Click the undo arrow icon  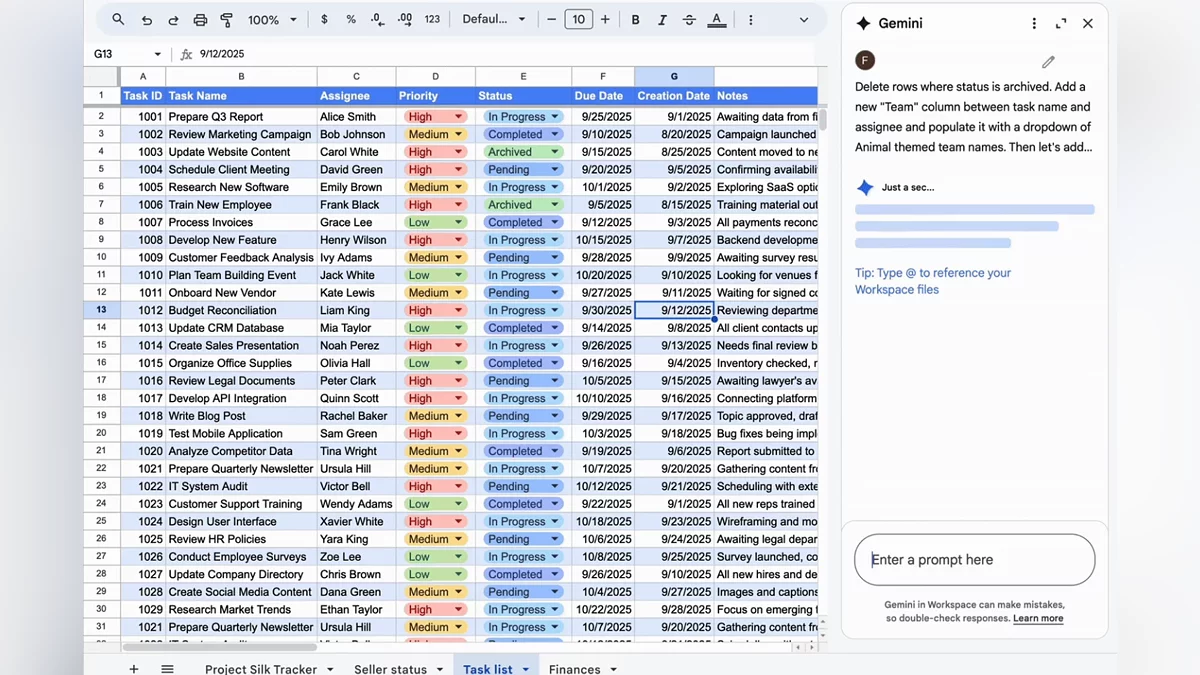pos(147,20)
